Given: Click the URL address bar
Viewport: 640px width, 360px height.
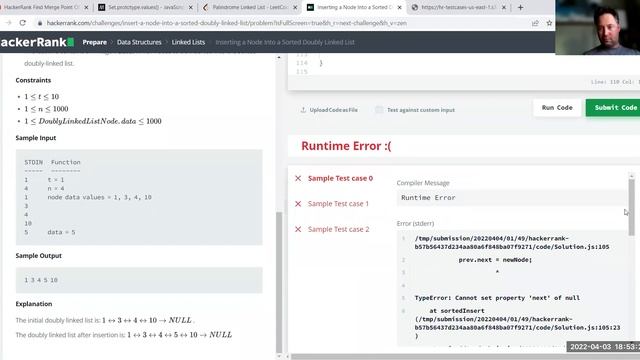Looking at the screenshot, I should tap(227, 23).
